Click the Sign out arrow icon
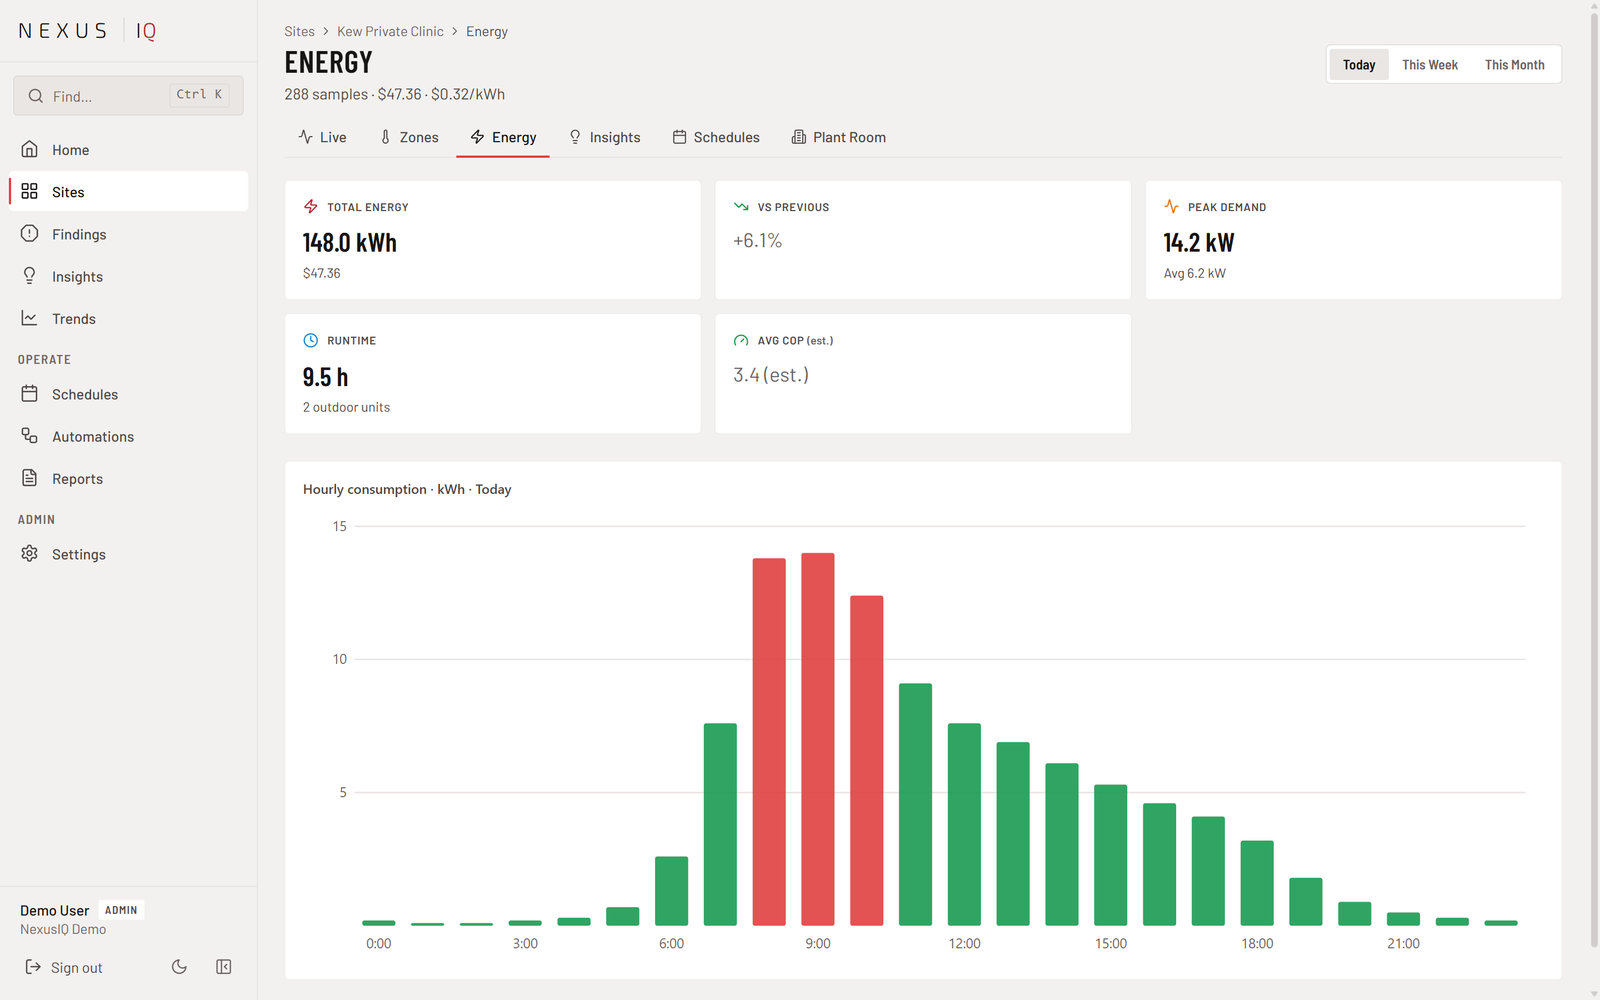Viewport: 1600px width, 1000px height. tap(33, 967)
